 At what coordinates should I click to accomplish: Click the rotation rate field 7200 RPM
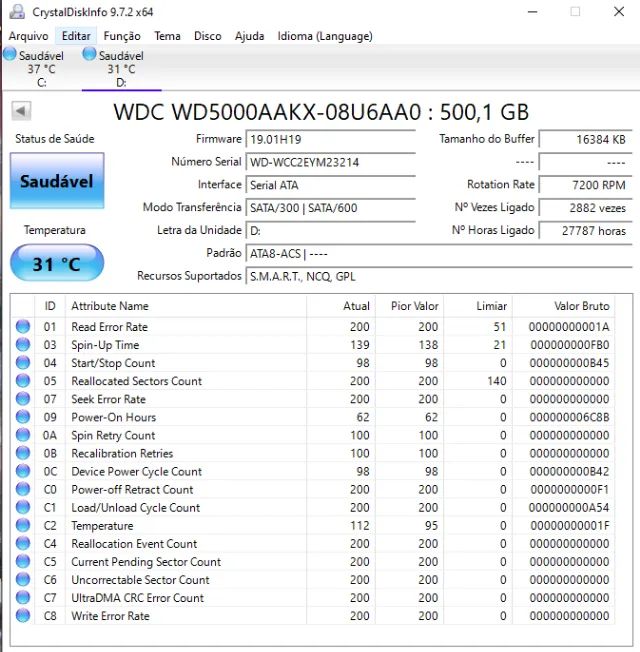(586, 185)
